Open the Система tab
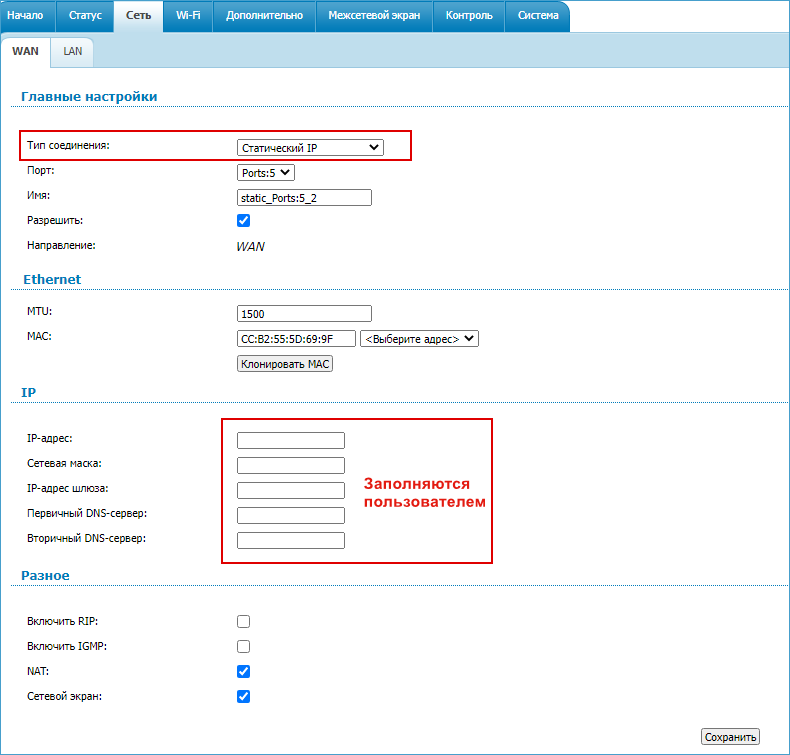Image resolution: width=790 pixels, height=755 pixels. pos(538,16)
